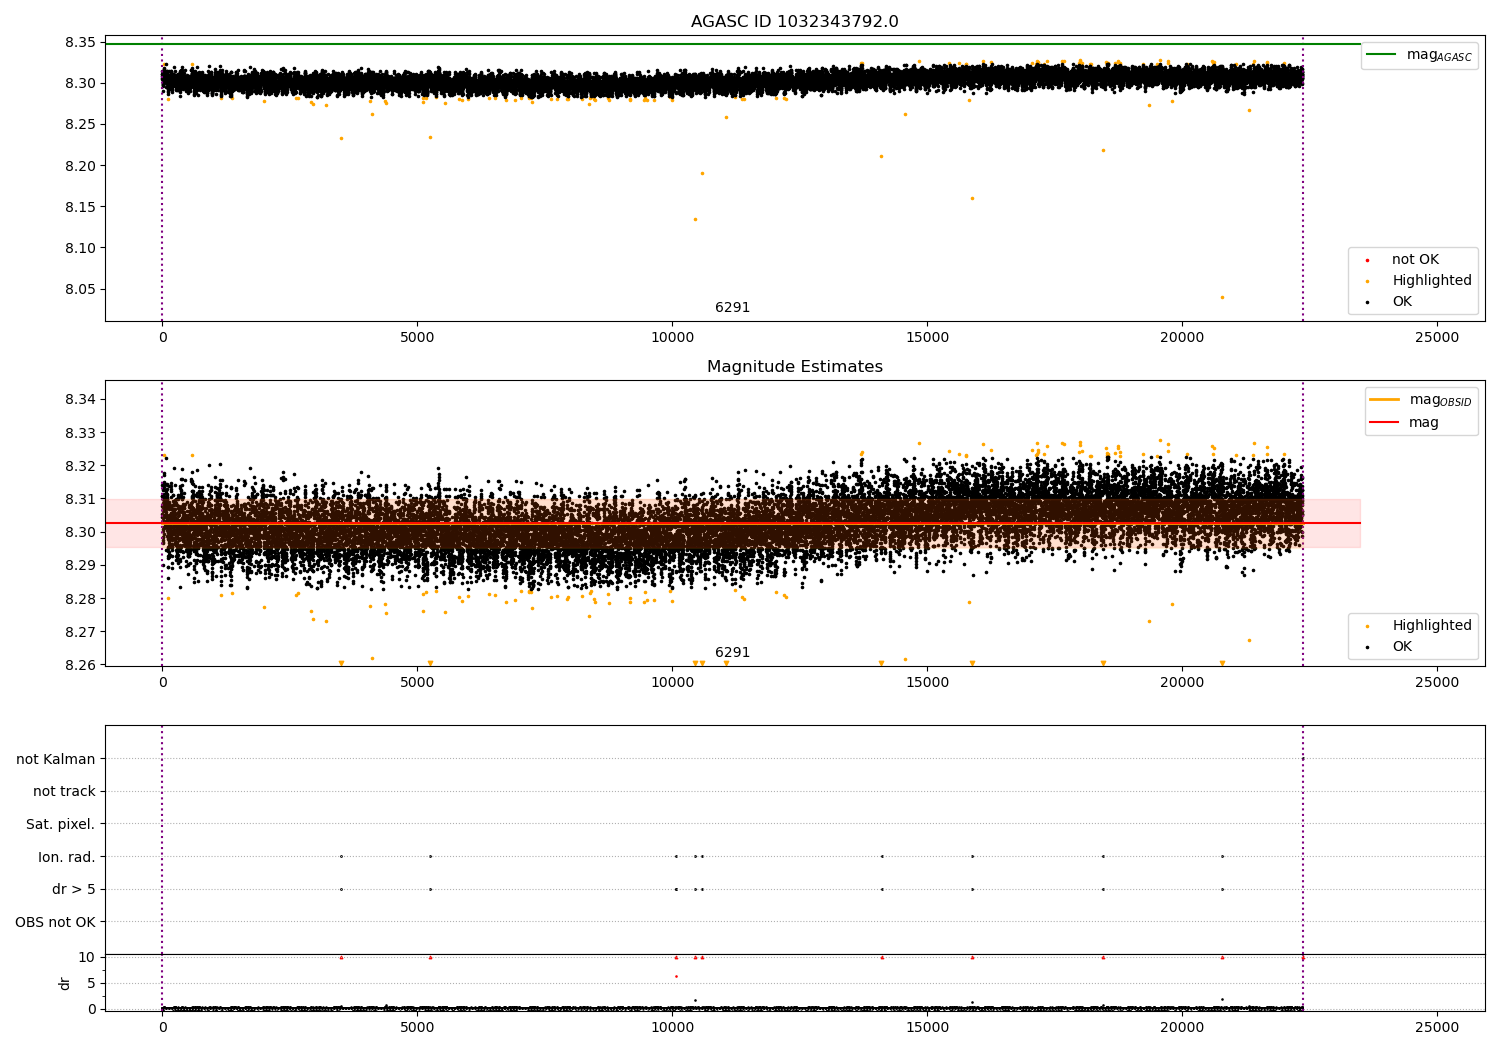Screen dimensions: 1500x1050
Task: Click the 'dr' axis label in bottom plot
Action: (65, 983)
